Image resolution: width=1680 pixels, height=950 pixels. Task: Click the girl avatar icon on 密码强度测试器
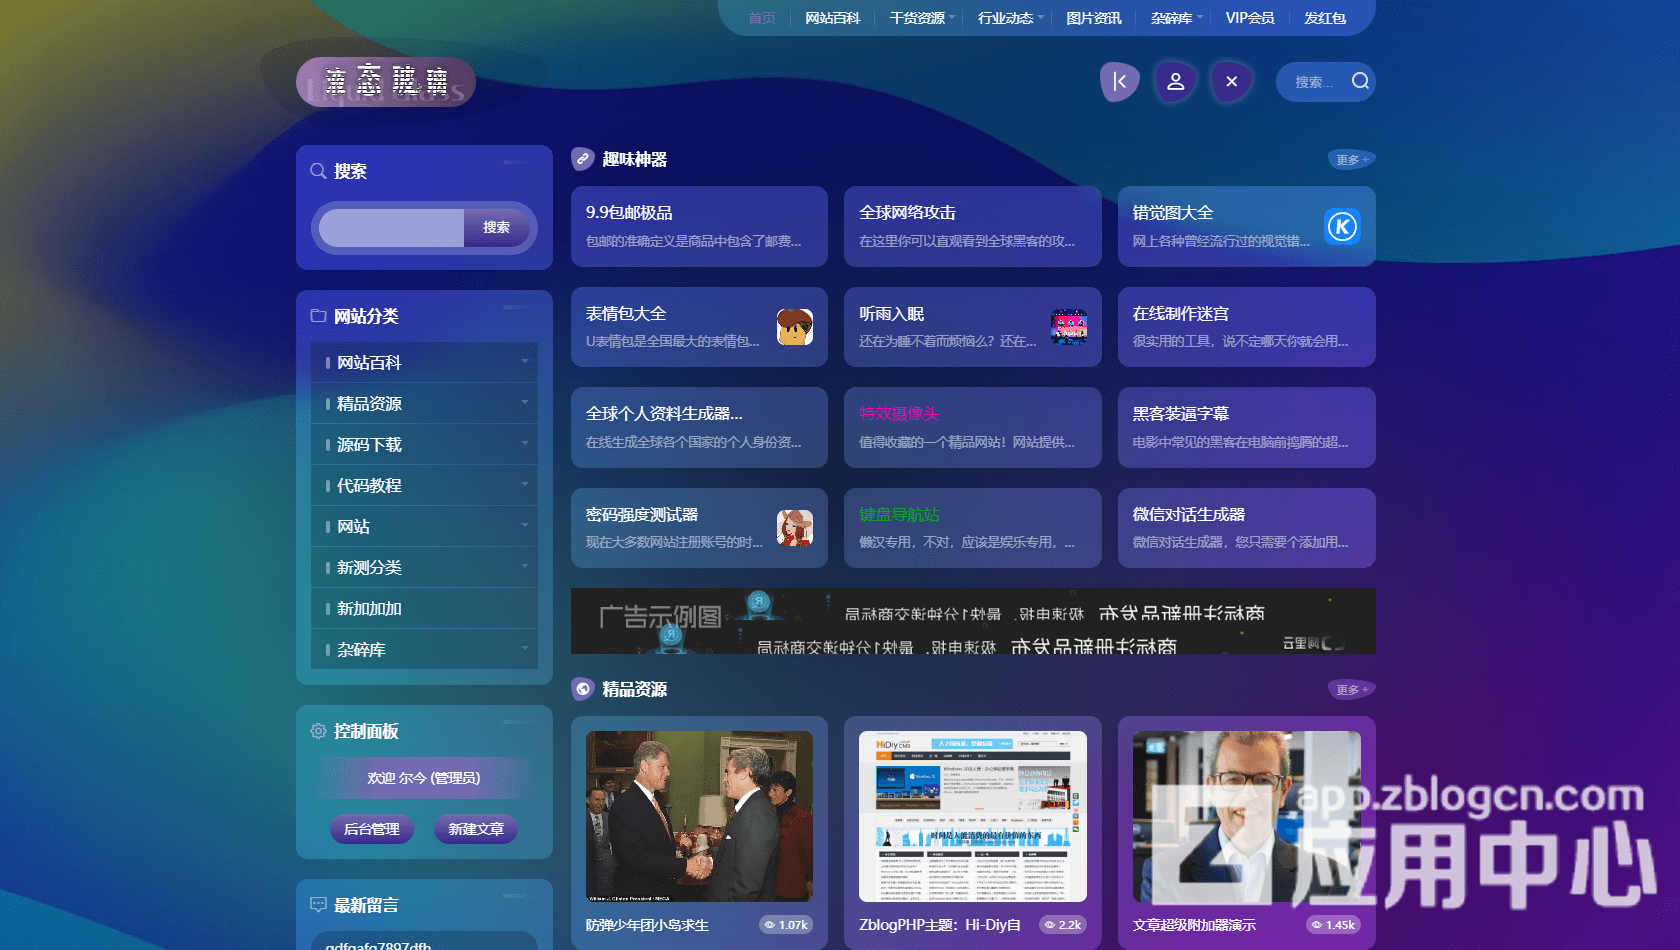(x=795, y=528)
